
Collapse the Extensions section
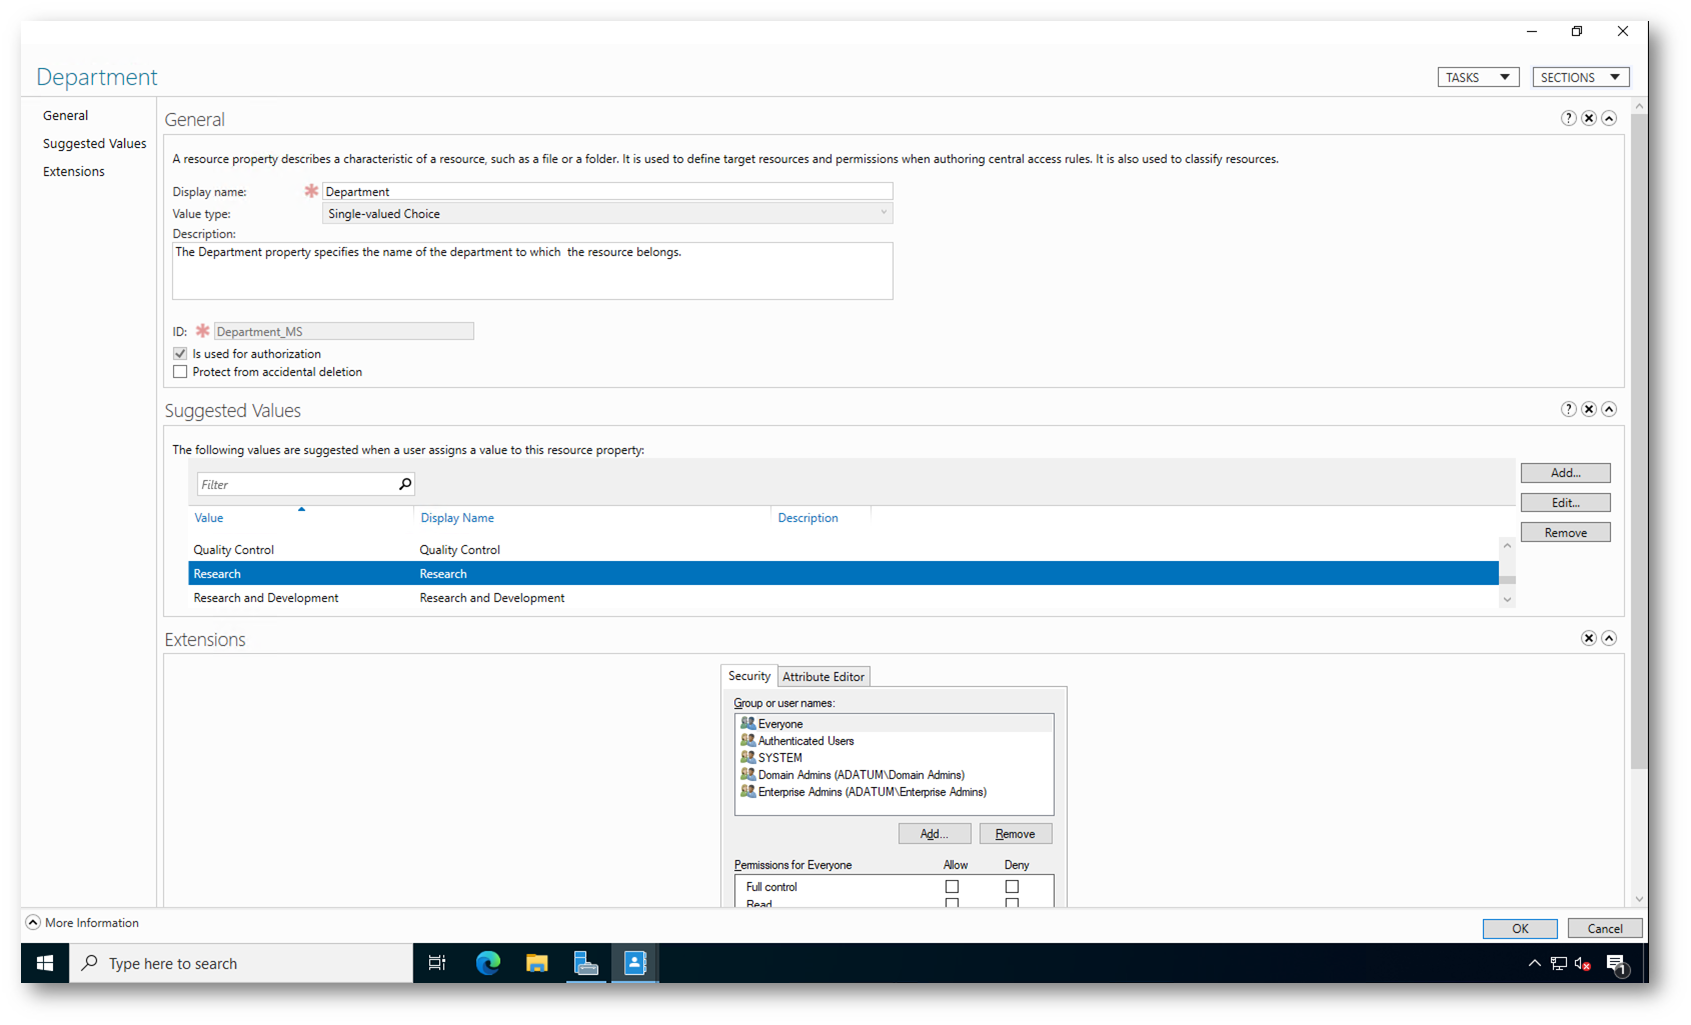[x=1609, y=638]
